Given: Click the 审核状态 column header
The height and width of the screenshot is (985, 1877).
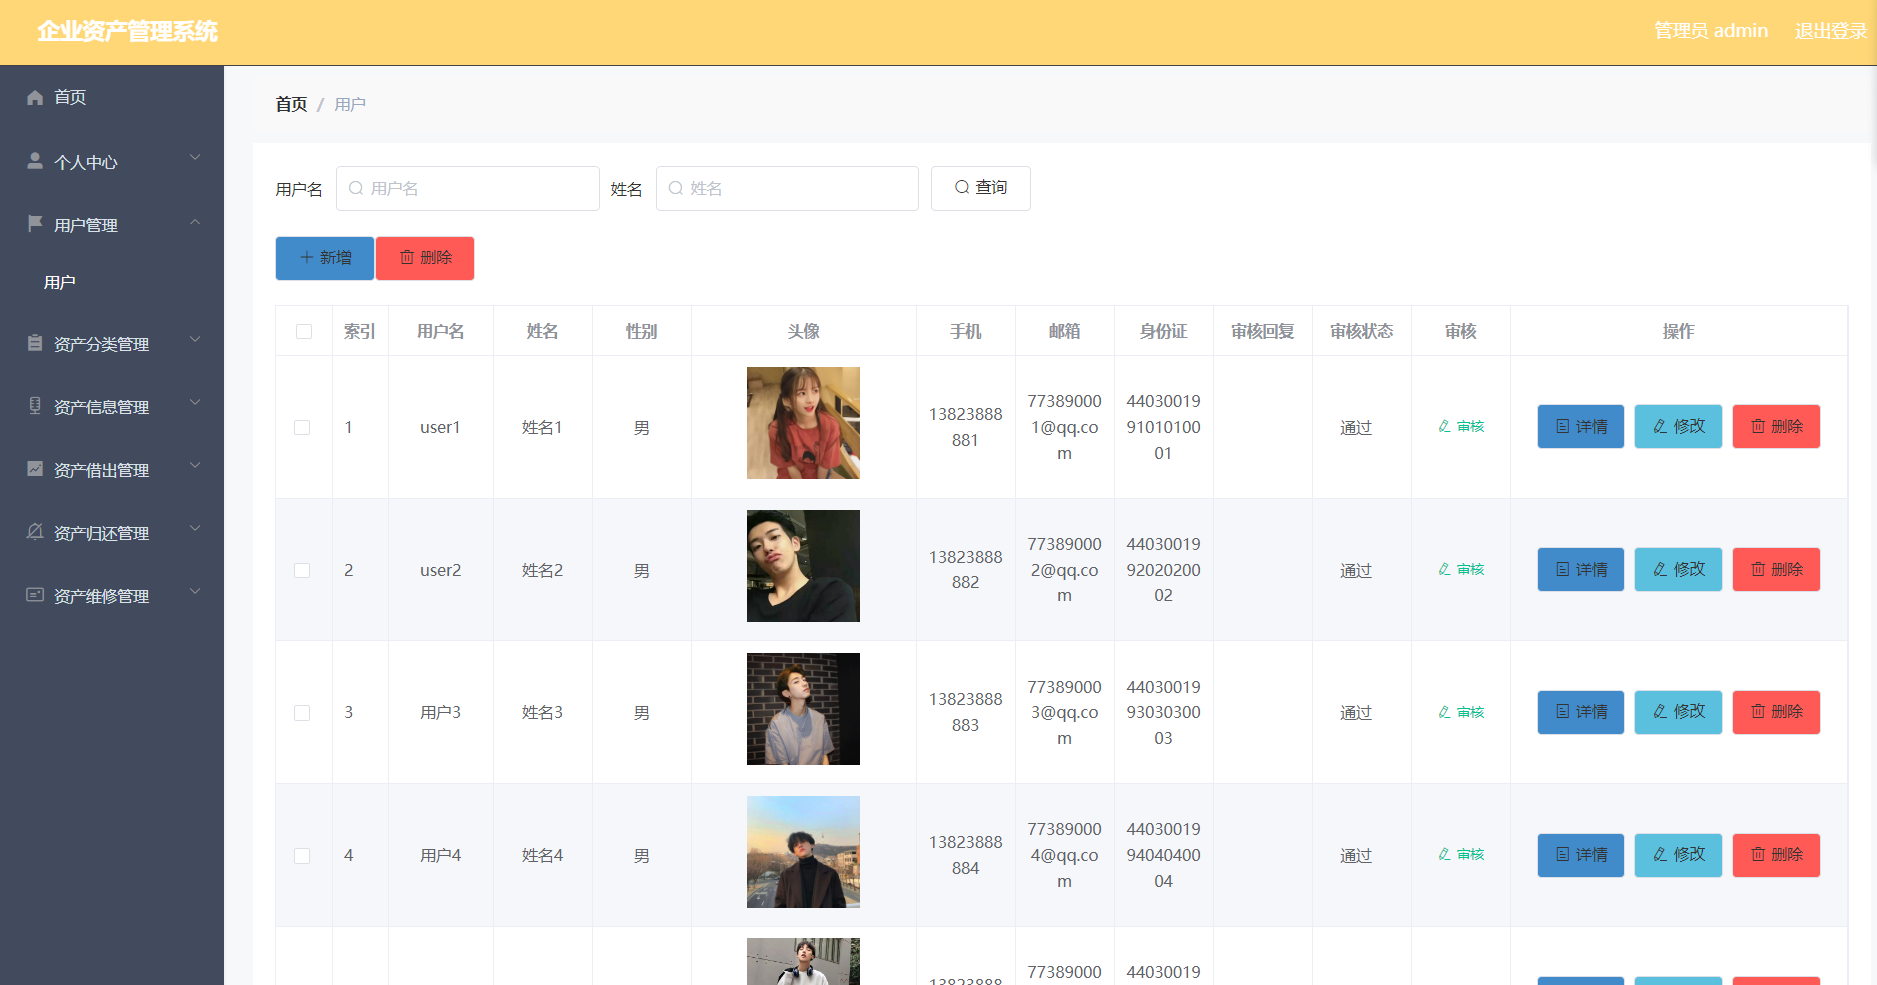Looking at the screenshot, I should pos(1361,331).
